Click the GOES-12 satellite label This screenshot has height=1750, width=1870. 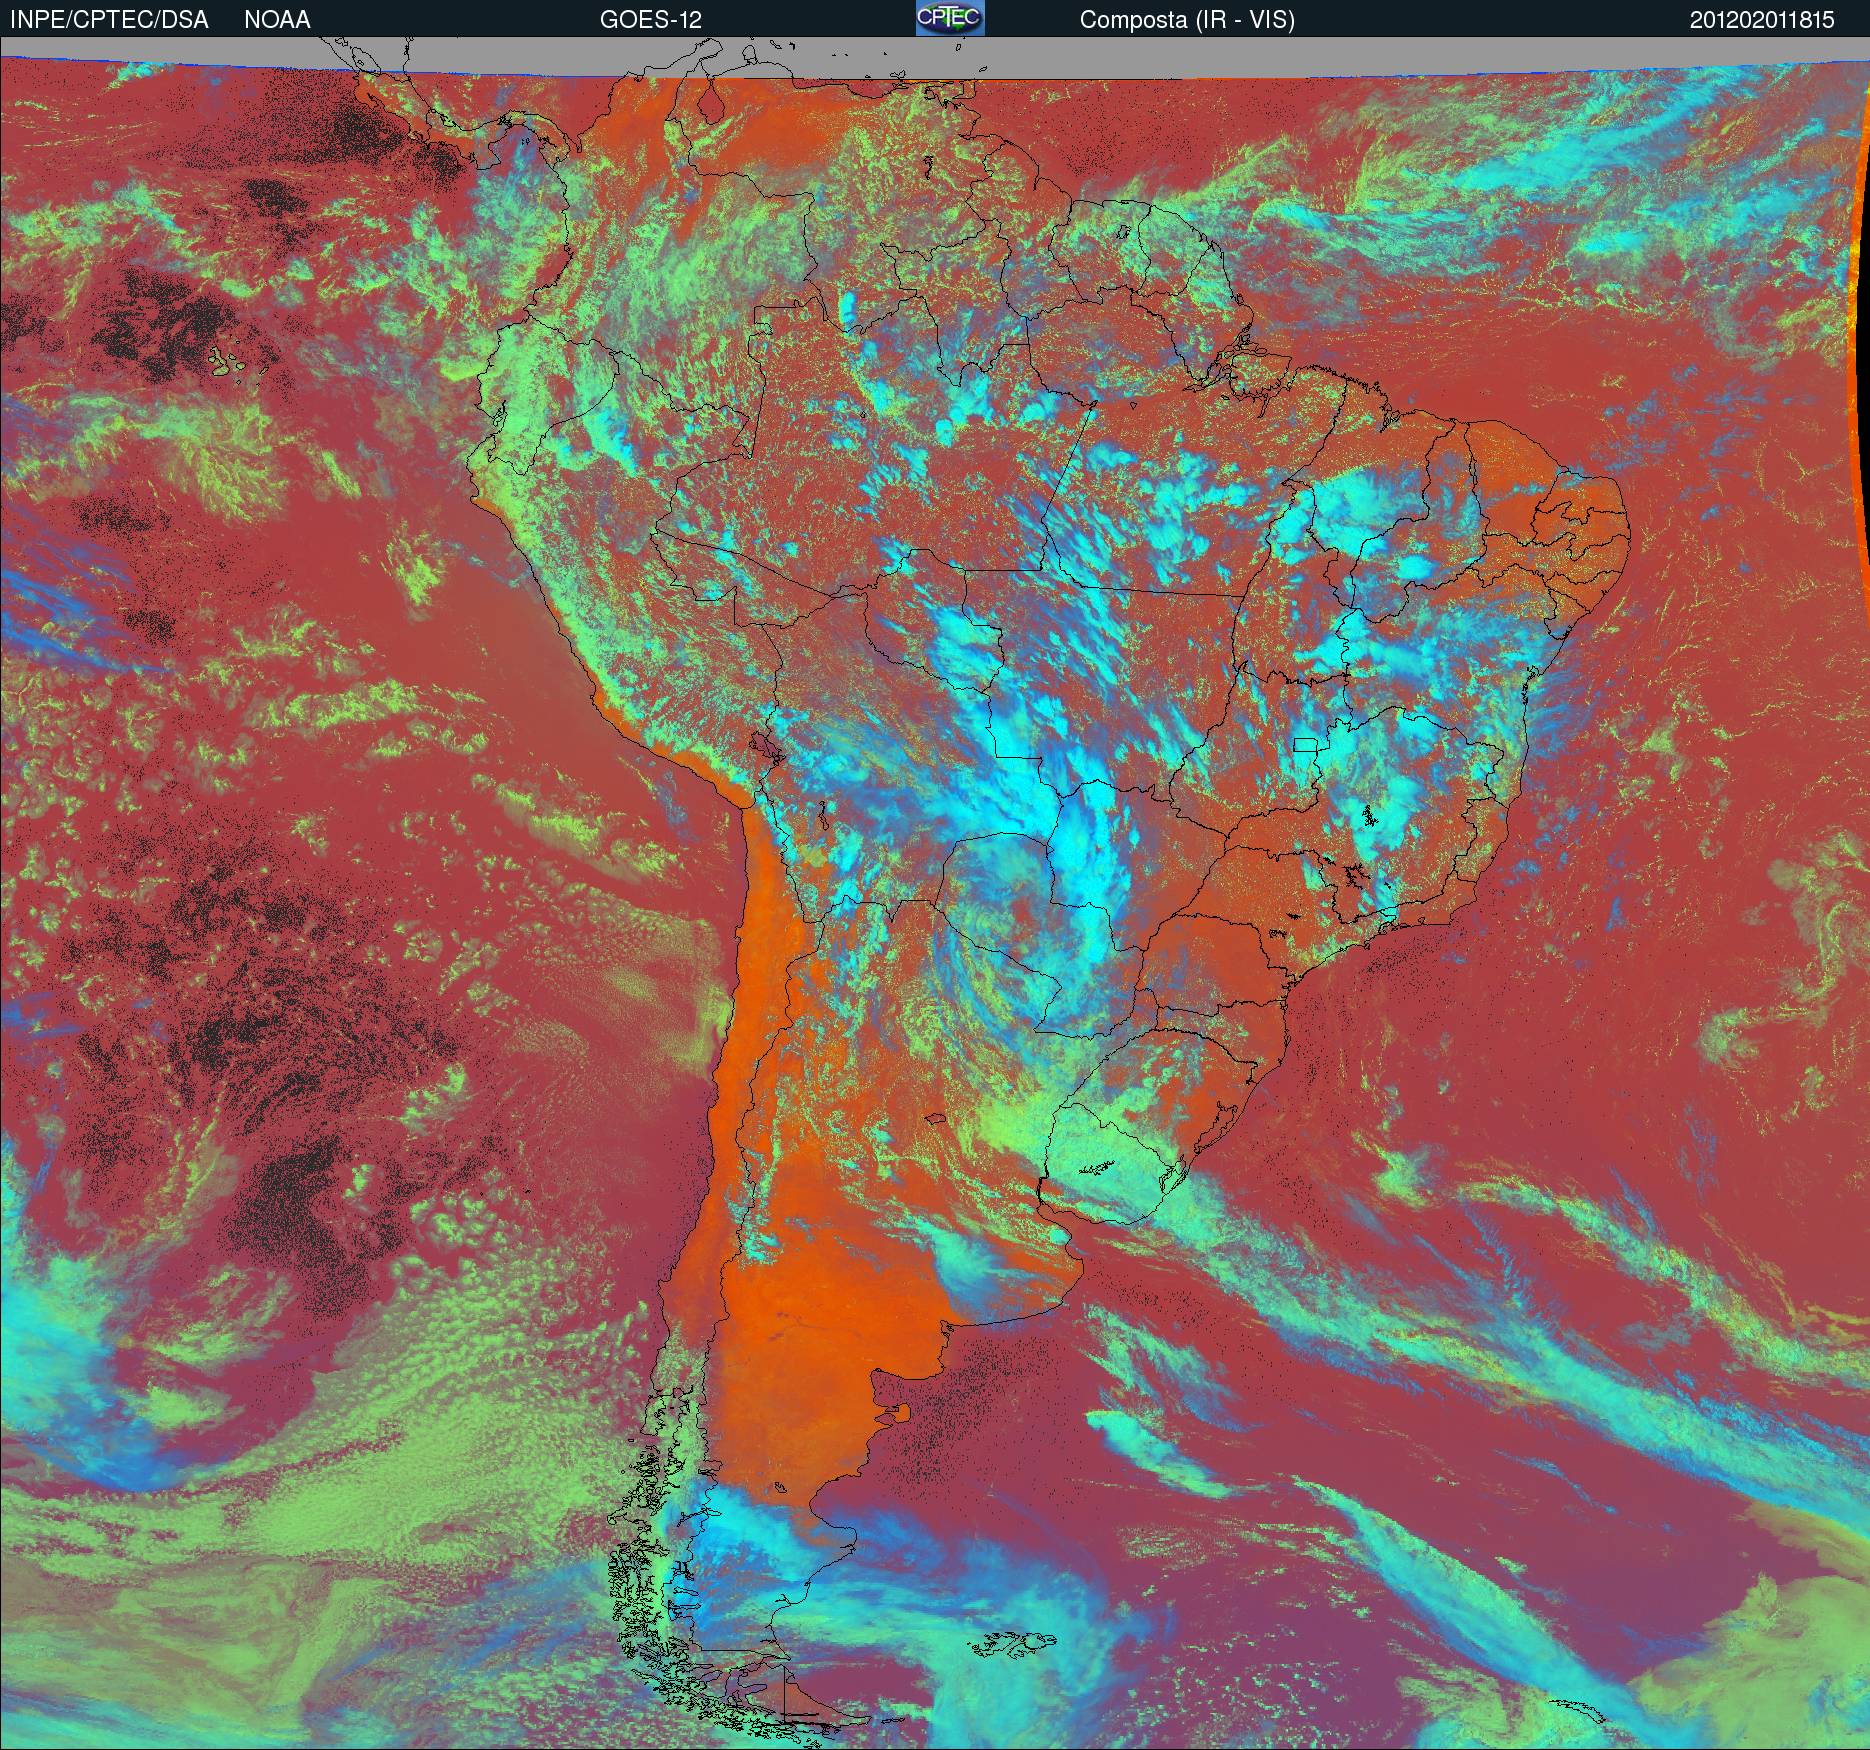click(650, 20)
